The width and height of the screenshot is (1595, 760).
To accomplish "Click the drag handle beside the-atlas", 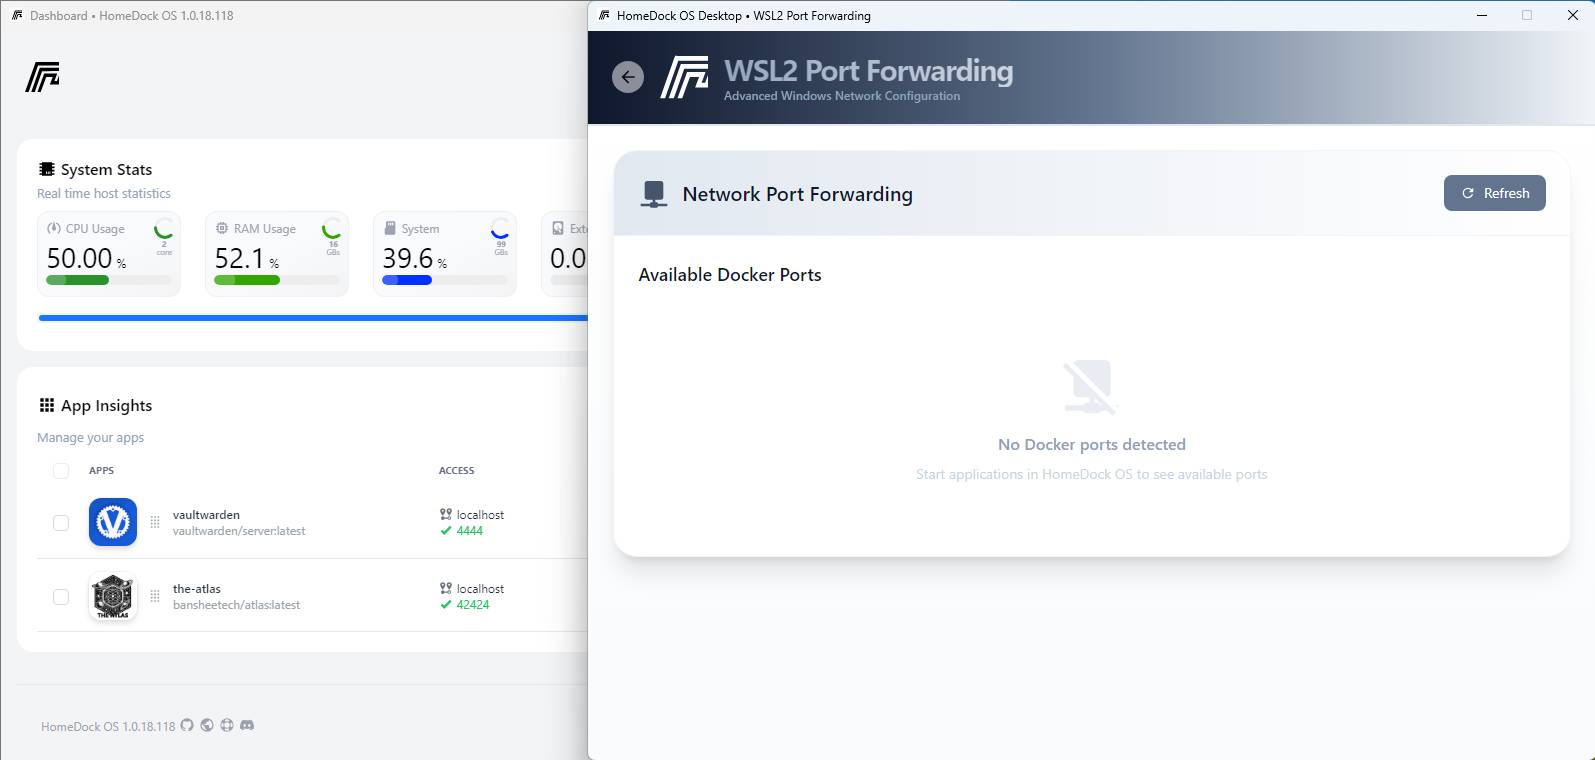I will (155, 596).
